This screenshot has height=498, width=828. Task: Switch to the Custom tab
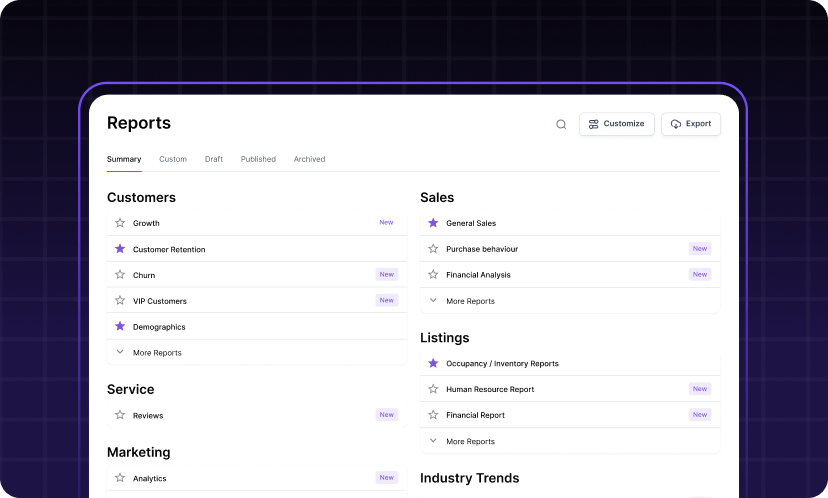(x=173, y=159)
